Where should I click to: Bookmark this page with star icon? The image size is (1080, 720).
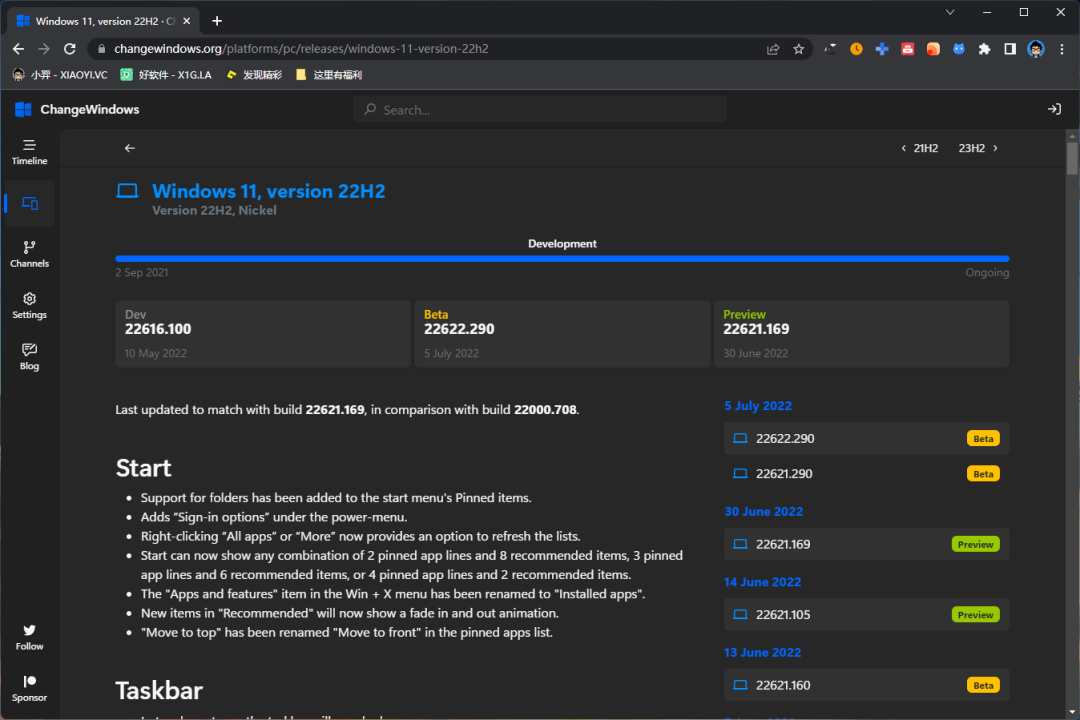(799, 49)
